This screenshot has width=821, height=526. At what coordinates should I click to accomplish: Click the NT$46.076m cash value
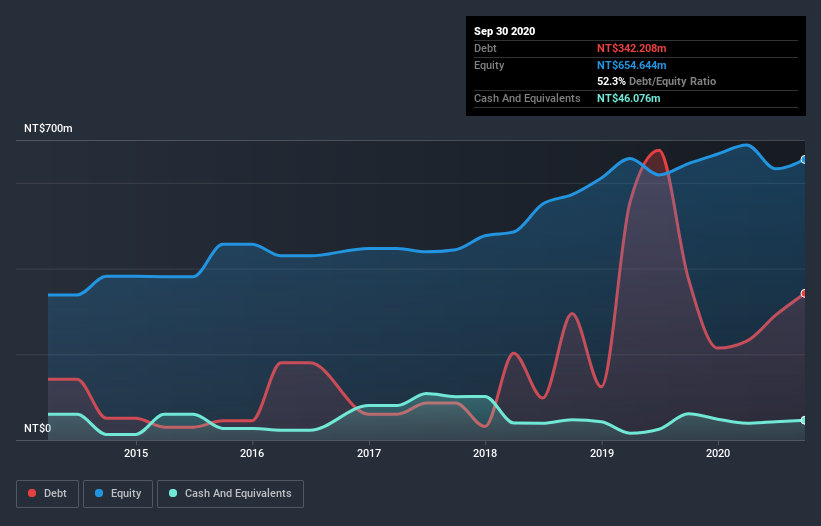point(628,98)
